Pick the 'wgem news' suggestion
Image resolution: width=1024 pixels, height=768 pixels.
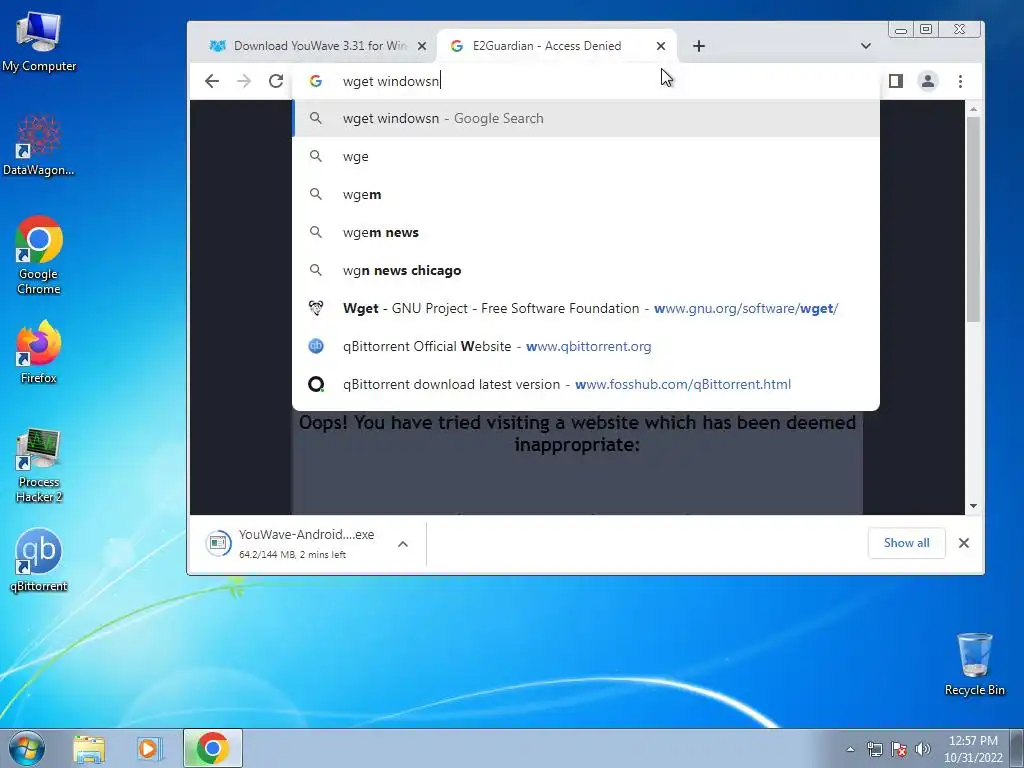pyautogui.click(x=586, y=232)
